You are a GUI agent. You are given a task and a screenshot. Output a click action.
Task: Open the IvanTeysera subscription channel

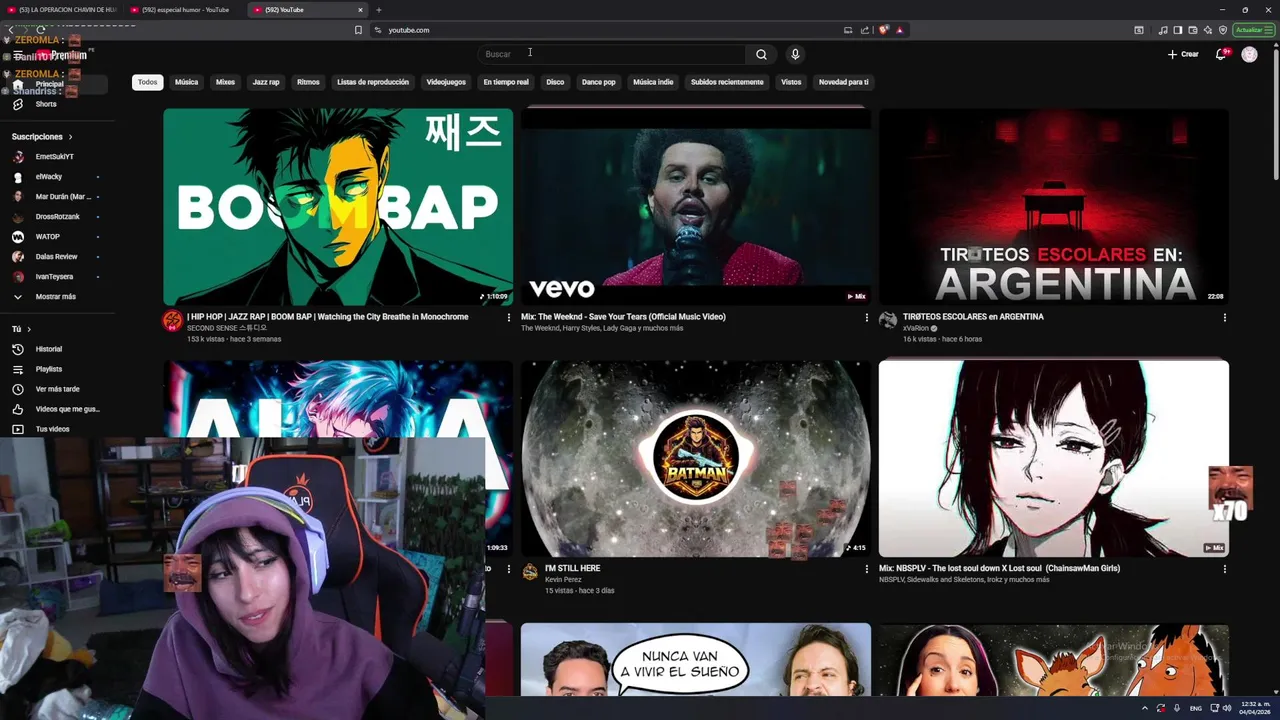(x=55, y=276)
